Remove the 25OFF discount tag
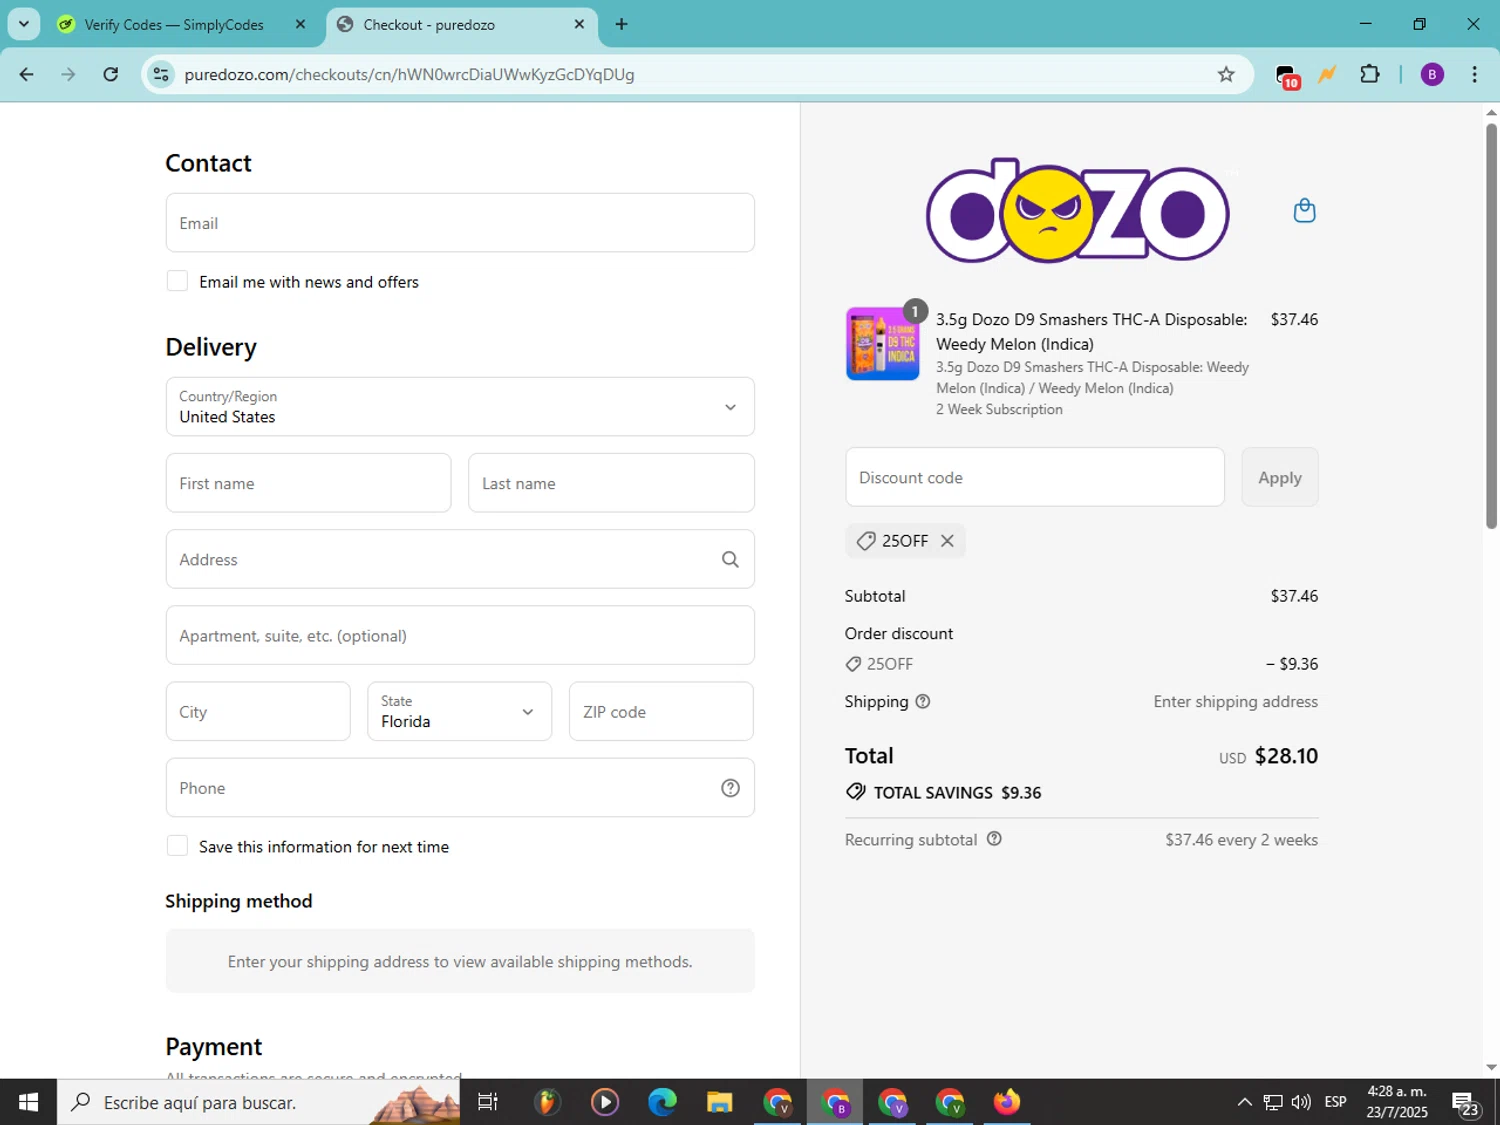The image size is (1500, 1125). point(947,541)
